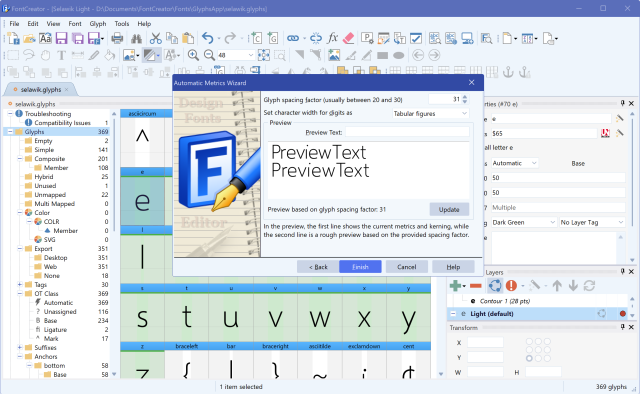Click the text tool T icon
640x394 pixels.
point(61,55)
